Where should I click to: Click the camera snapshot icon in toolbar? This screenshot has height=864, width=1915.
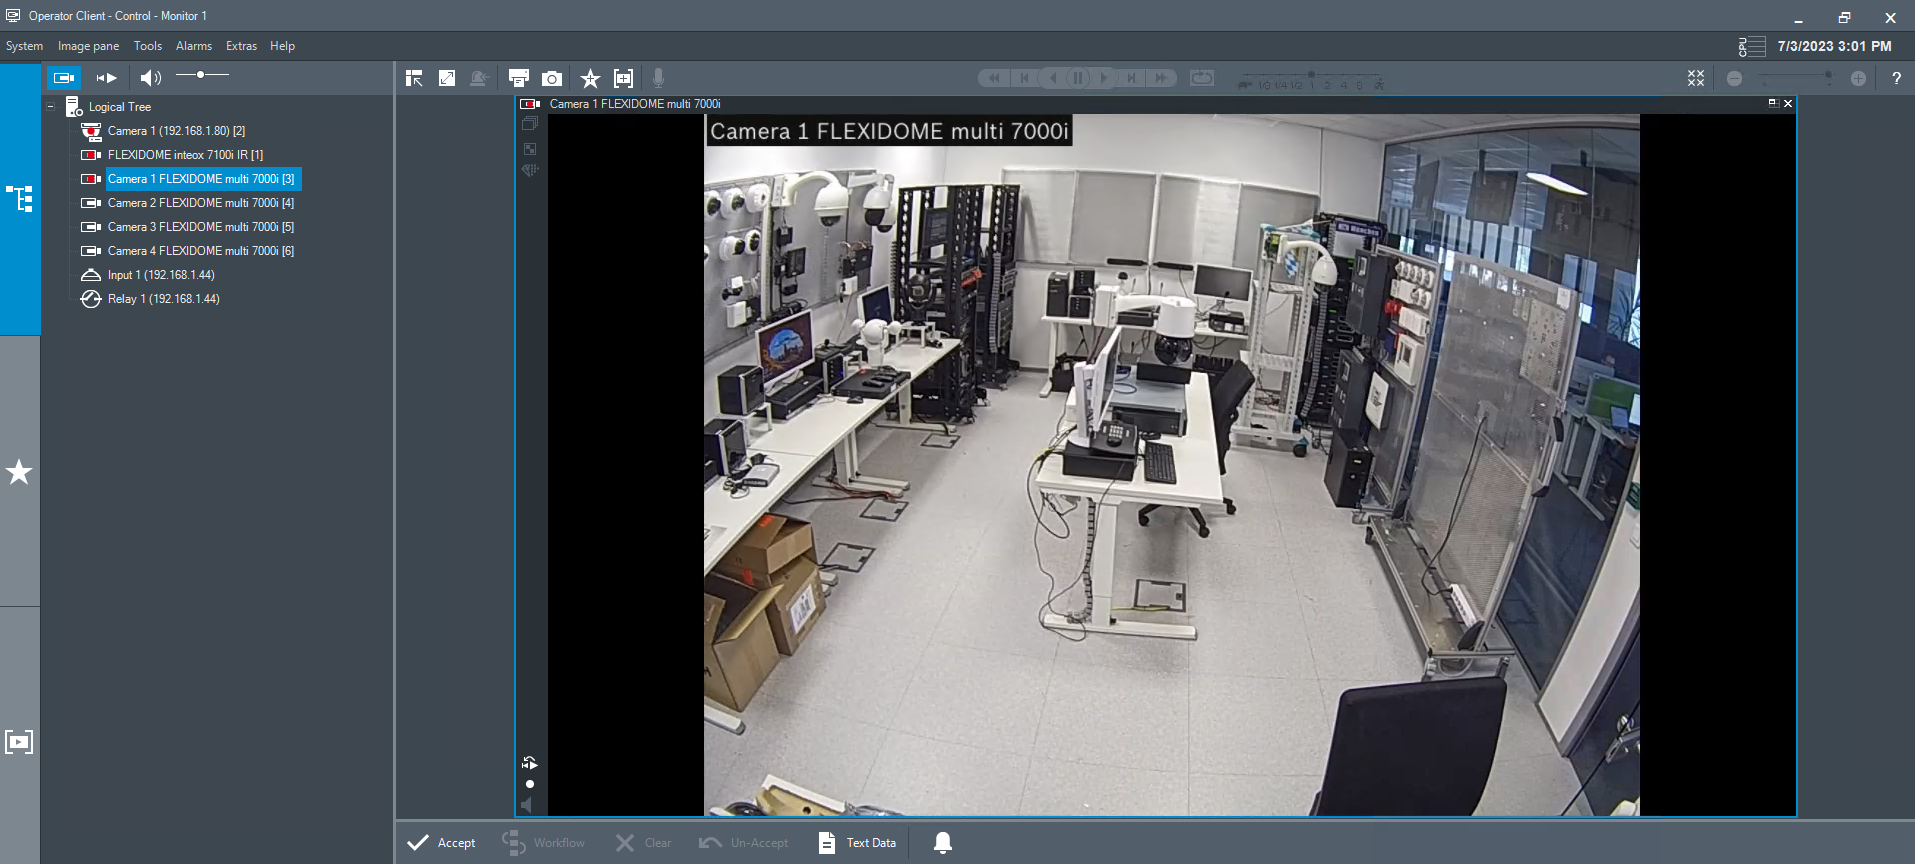551,78
